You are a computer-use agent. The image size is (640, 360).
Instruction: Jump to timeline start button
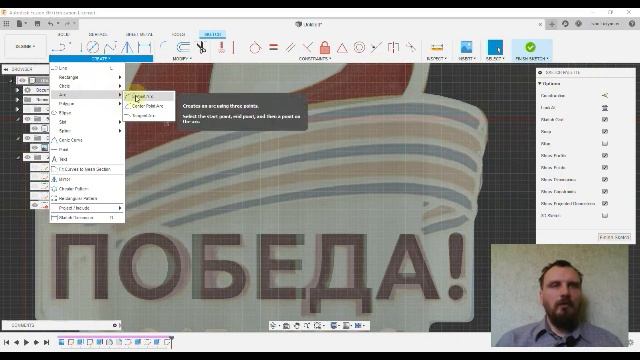click(7, 342)
